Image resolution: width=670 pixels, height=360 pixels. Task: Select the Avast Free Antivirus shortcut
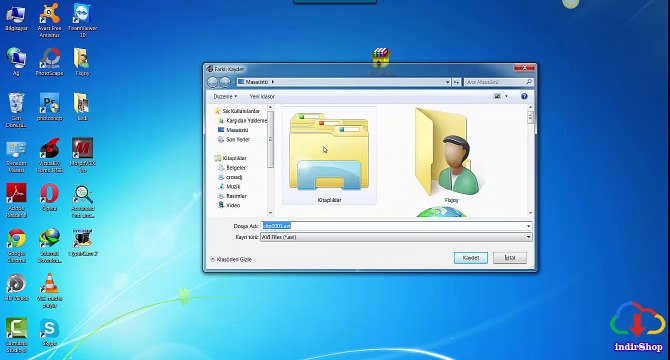50,20
